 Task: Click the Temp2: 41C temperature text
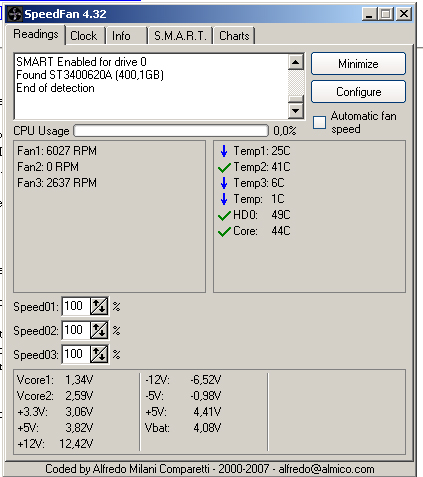pos(262,167)
